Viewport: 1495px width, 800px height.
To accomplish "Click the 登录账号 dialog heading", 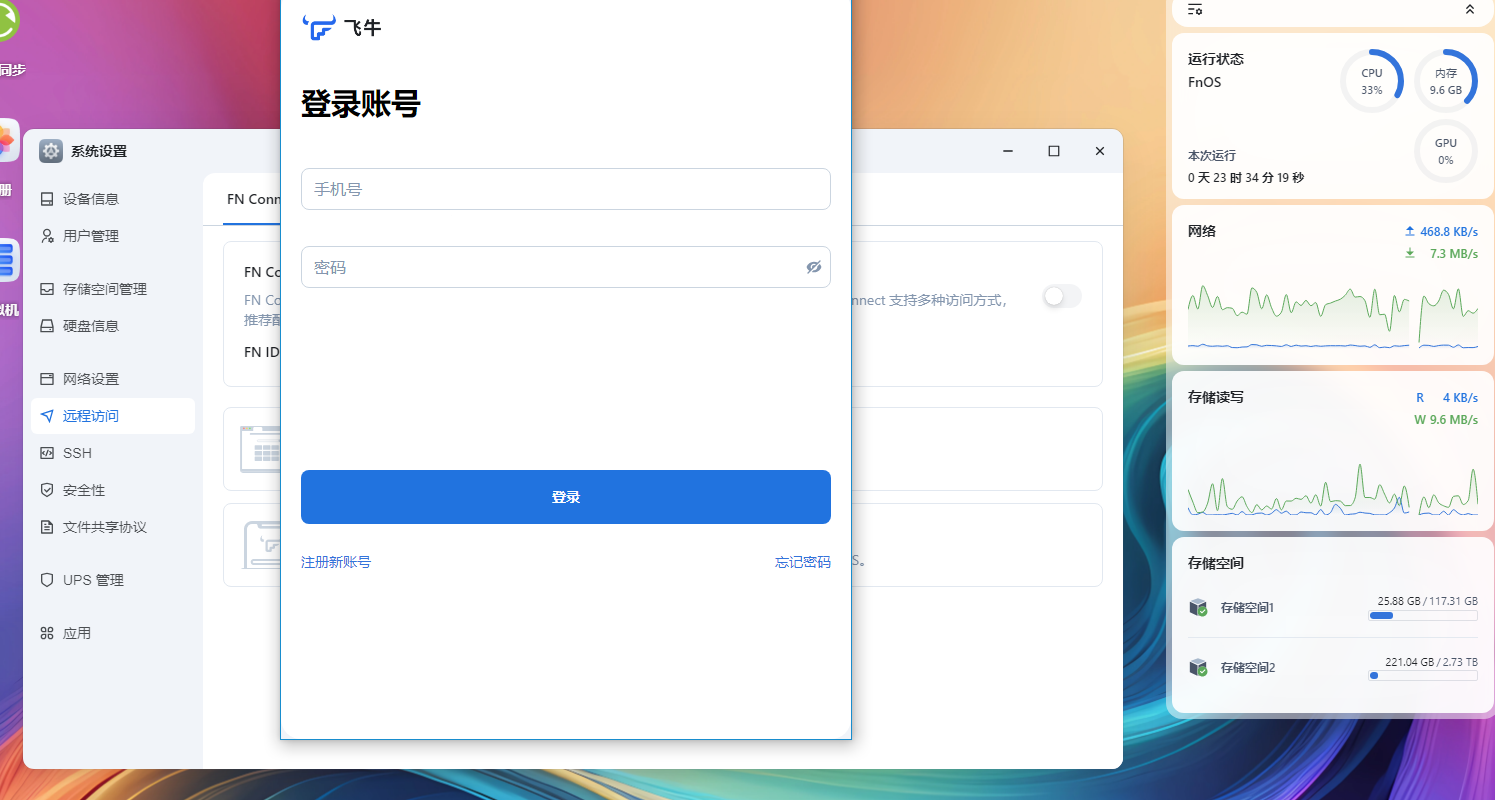I will pos(361,104).
